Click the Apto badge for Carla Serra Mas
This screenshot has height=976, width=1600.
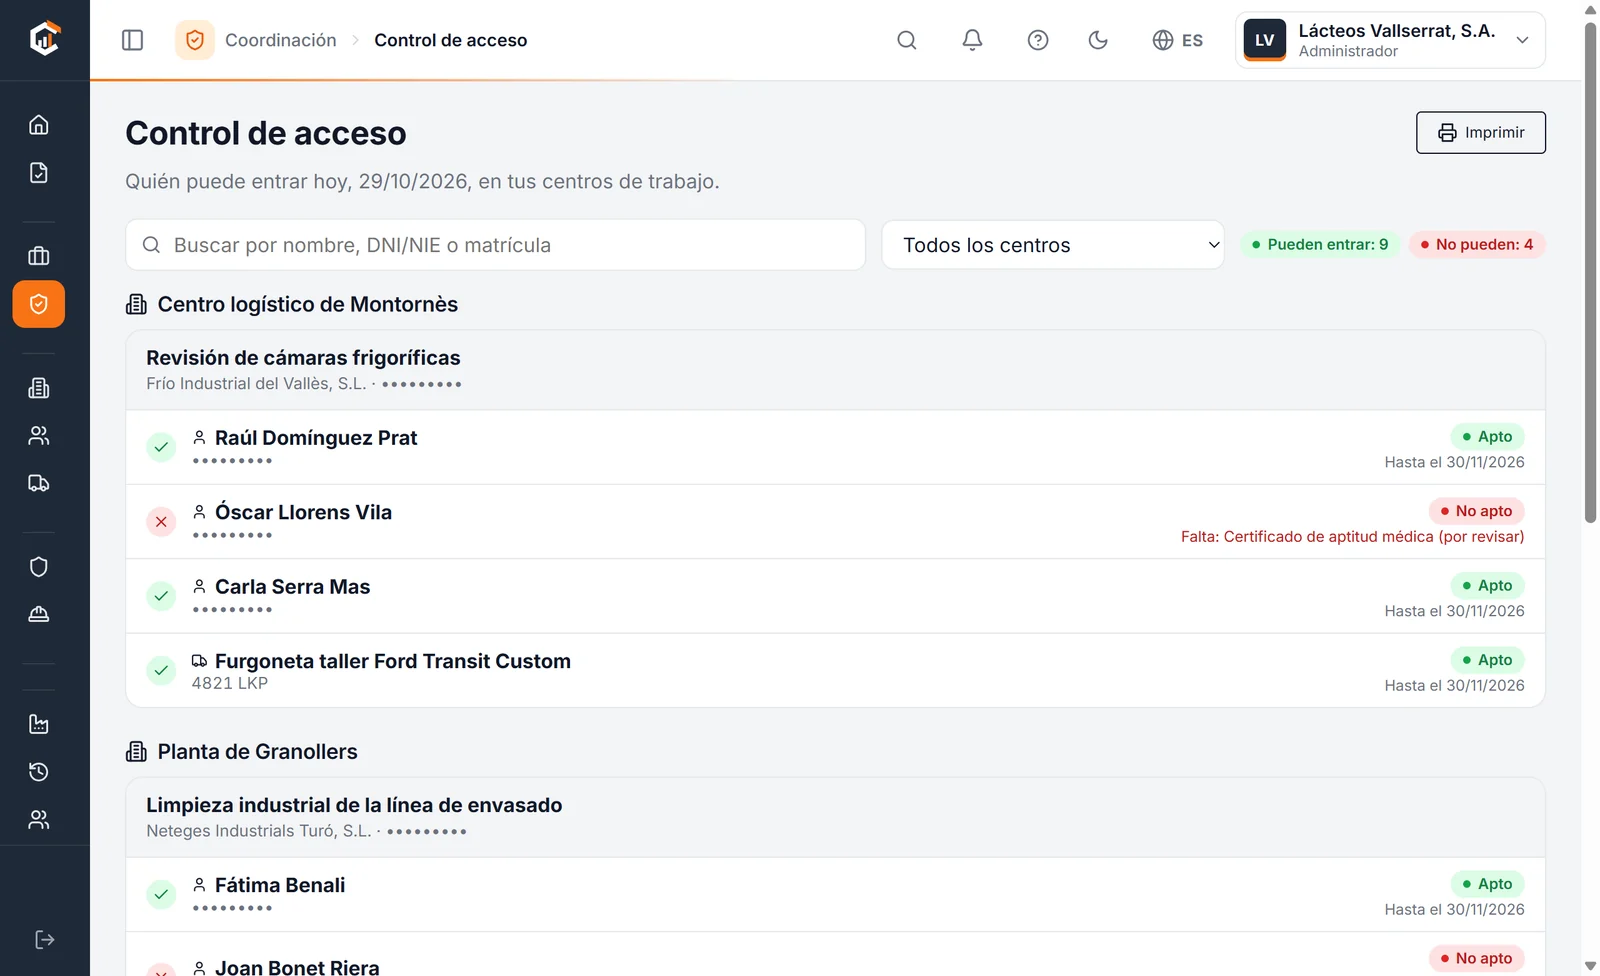[1488, 585]
